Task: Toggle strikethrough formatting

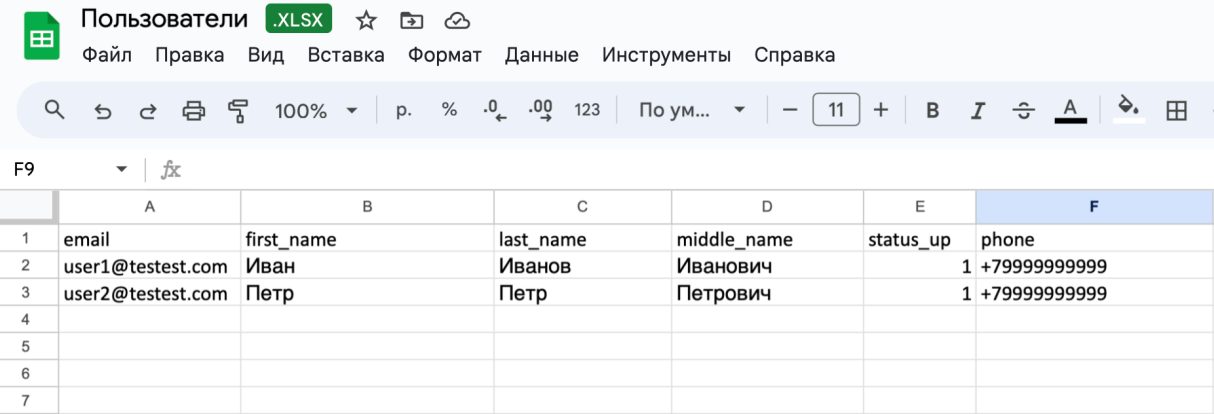Action: pos(1023,110)
